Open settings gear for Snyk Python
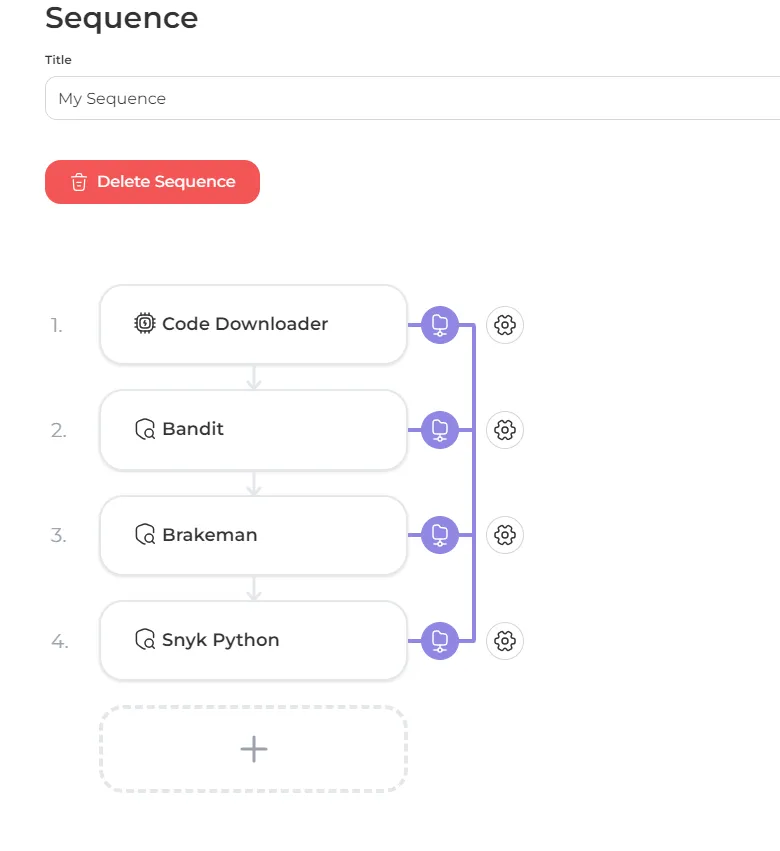This screenshot has width=780, height=851. point(505,640)
